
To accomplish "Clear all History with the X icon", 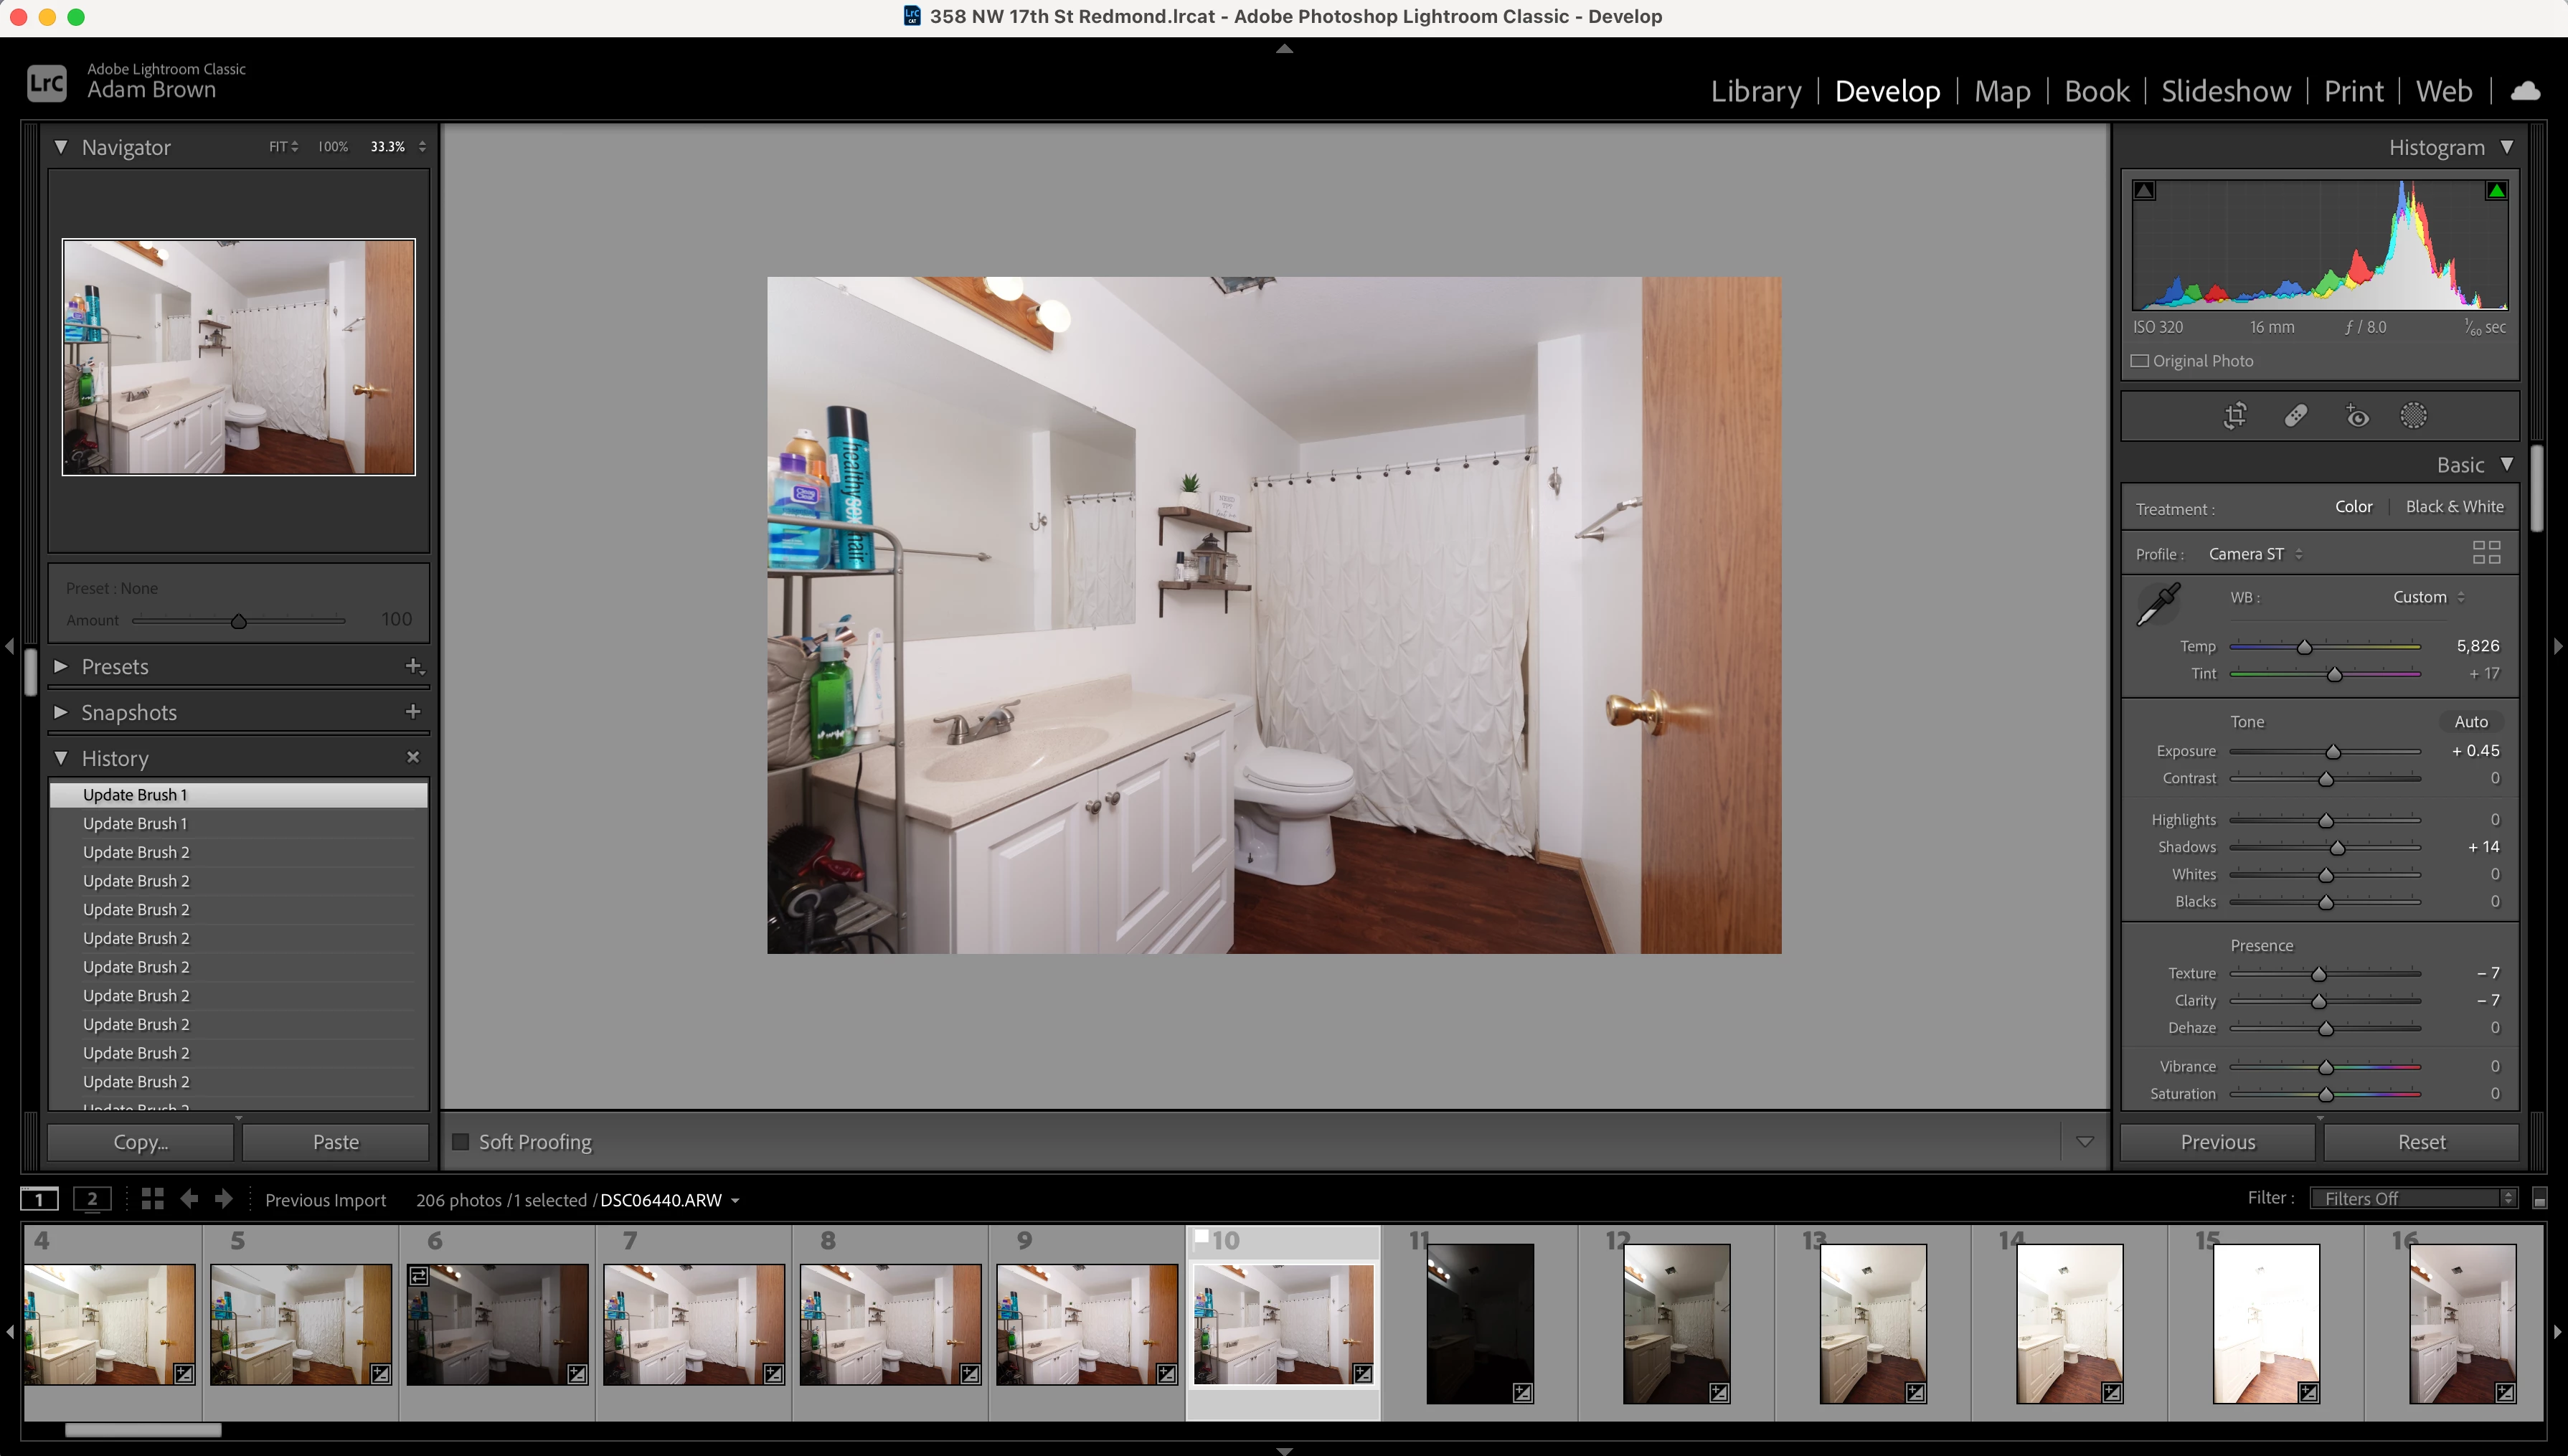I will pos(413,757).
